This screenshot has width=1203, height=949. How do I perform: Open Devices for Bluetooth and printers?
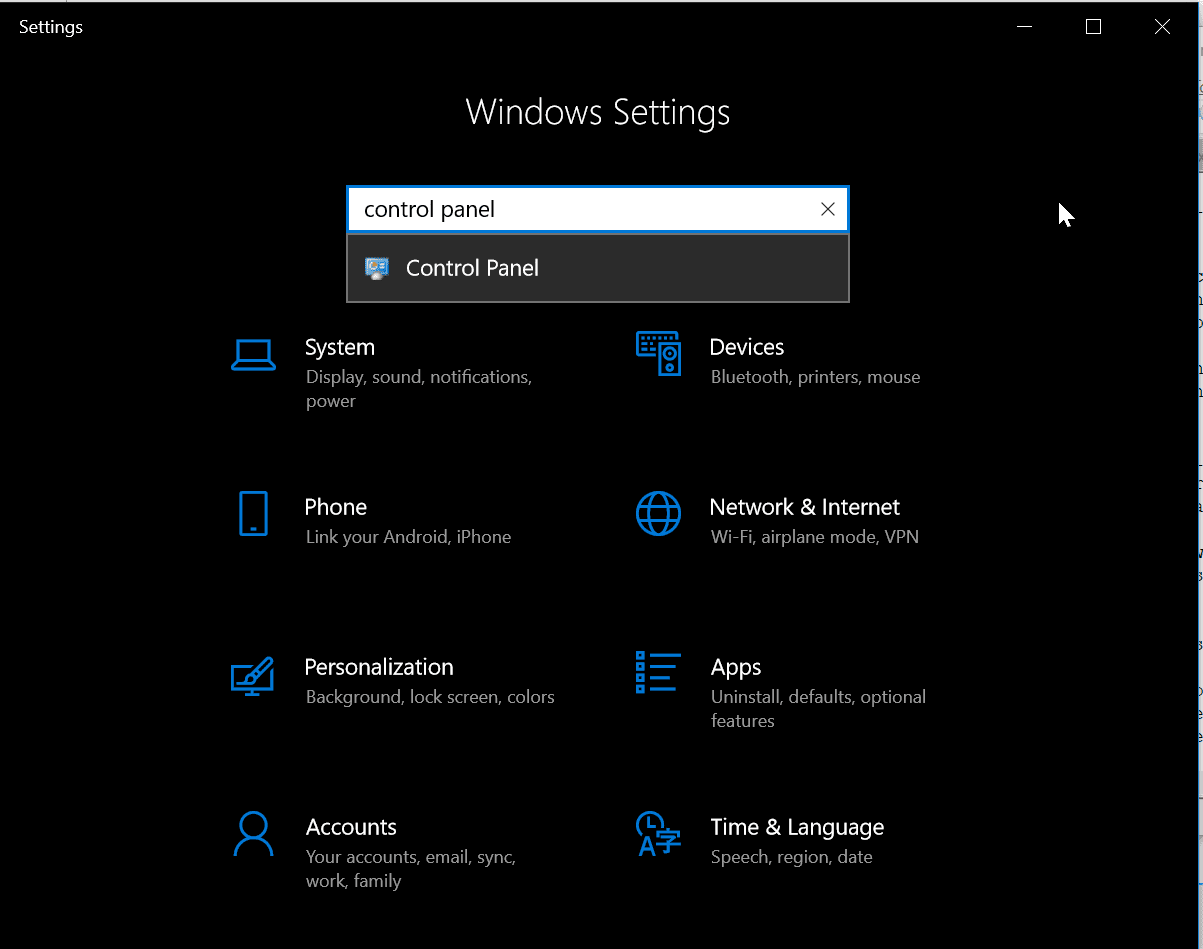coord(746,347)
